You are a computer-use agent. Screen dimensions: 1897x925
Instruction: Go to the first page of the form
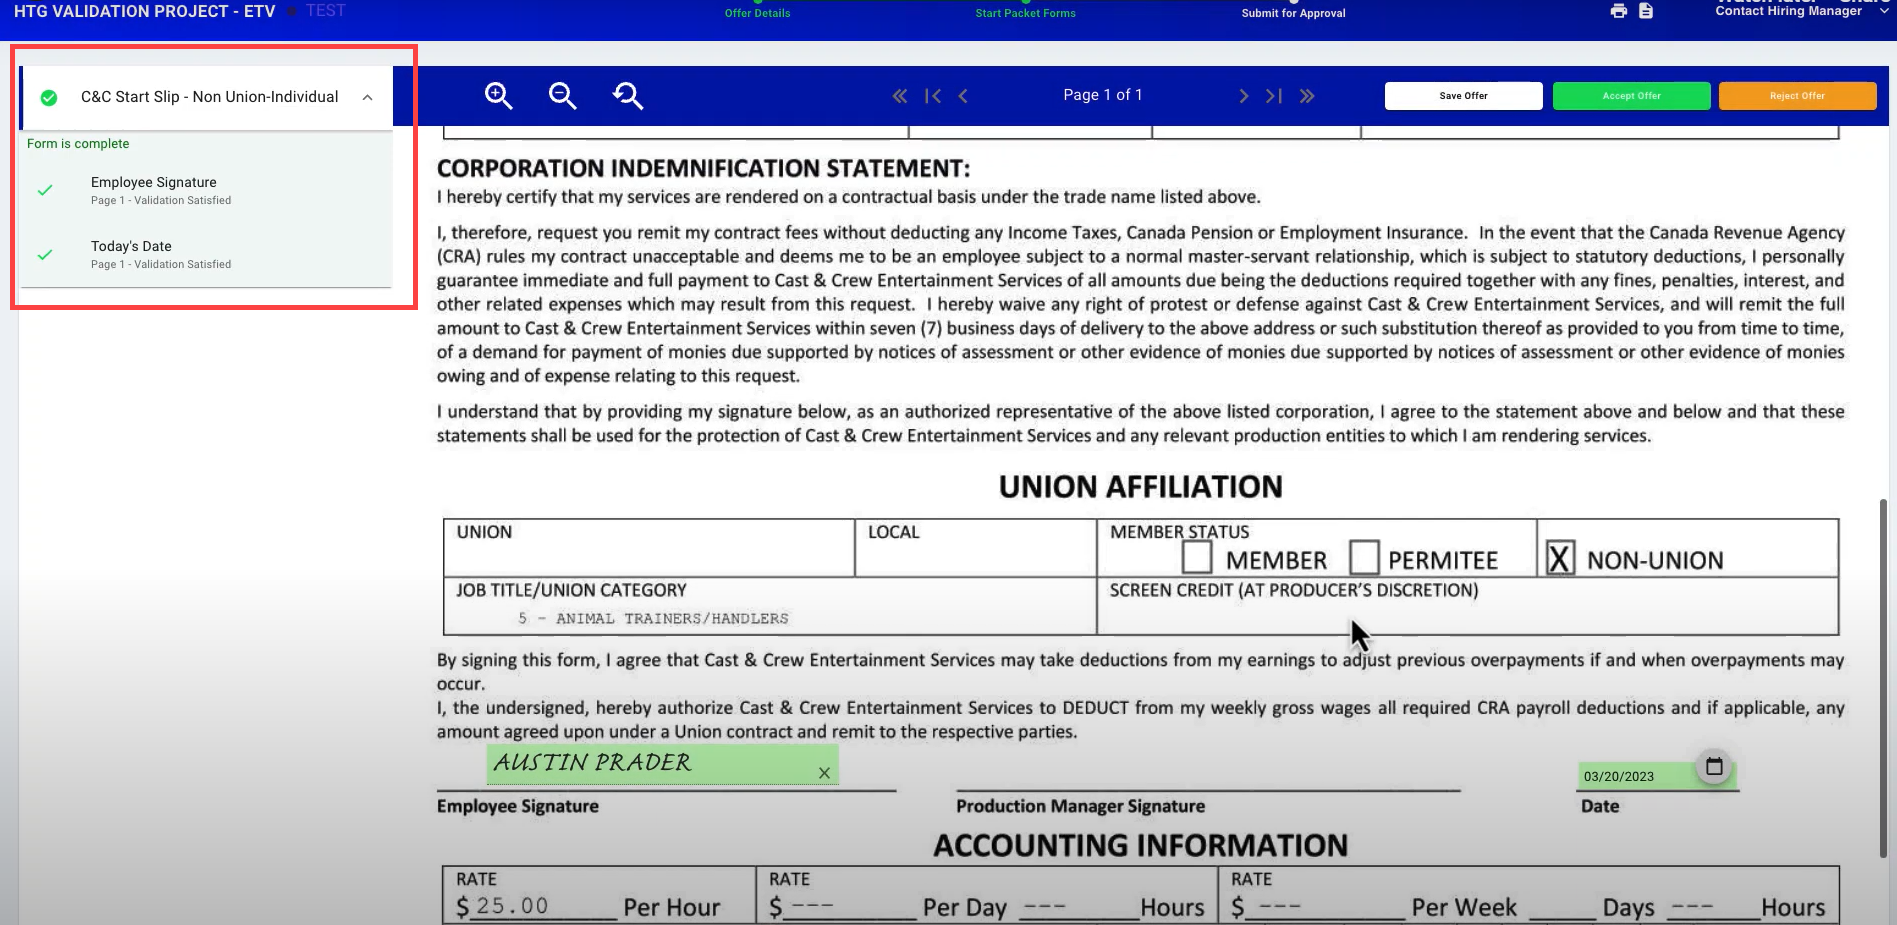pyautogui.click(x=933, y=96)
